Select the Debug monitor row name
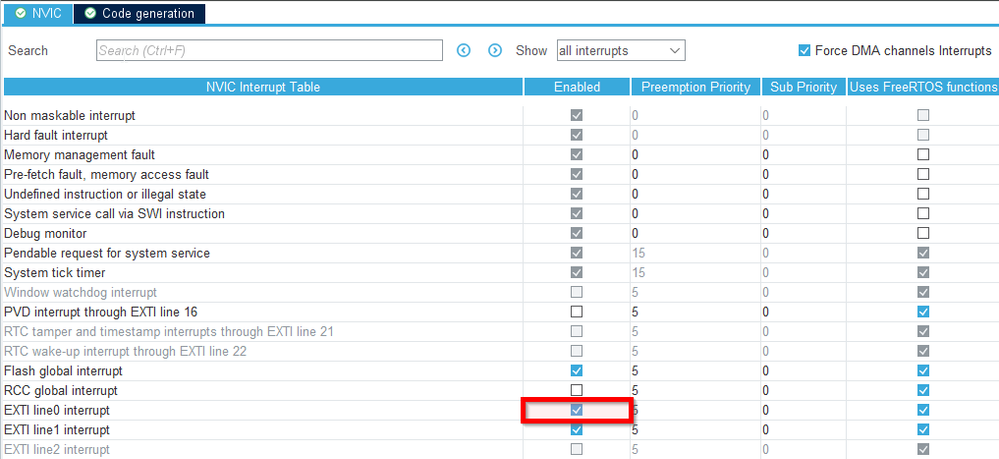The height and width of the screenshot is (459, 999). click(45, 233)
